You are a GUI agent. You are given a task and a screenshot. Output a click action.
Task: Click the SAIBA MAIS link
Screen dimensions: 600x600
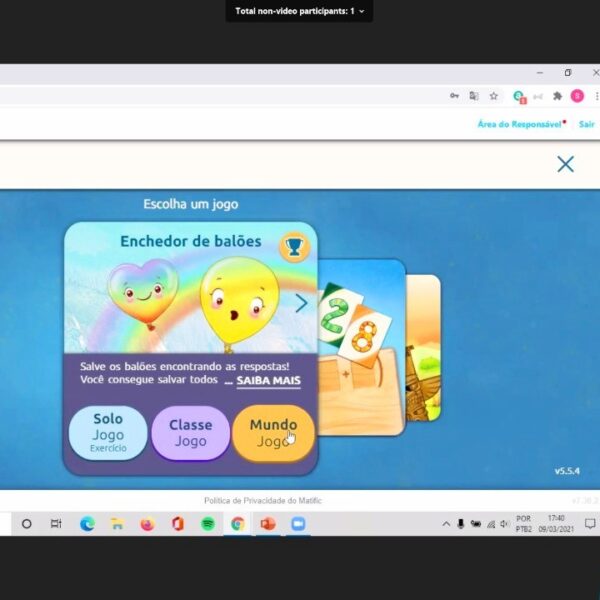tap(268, 381)
